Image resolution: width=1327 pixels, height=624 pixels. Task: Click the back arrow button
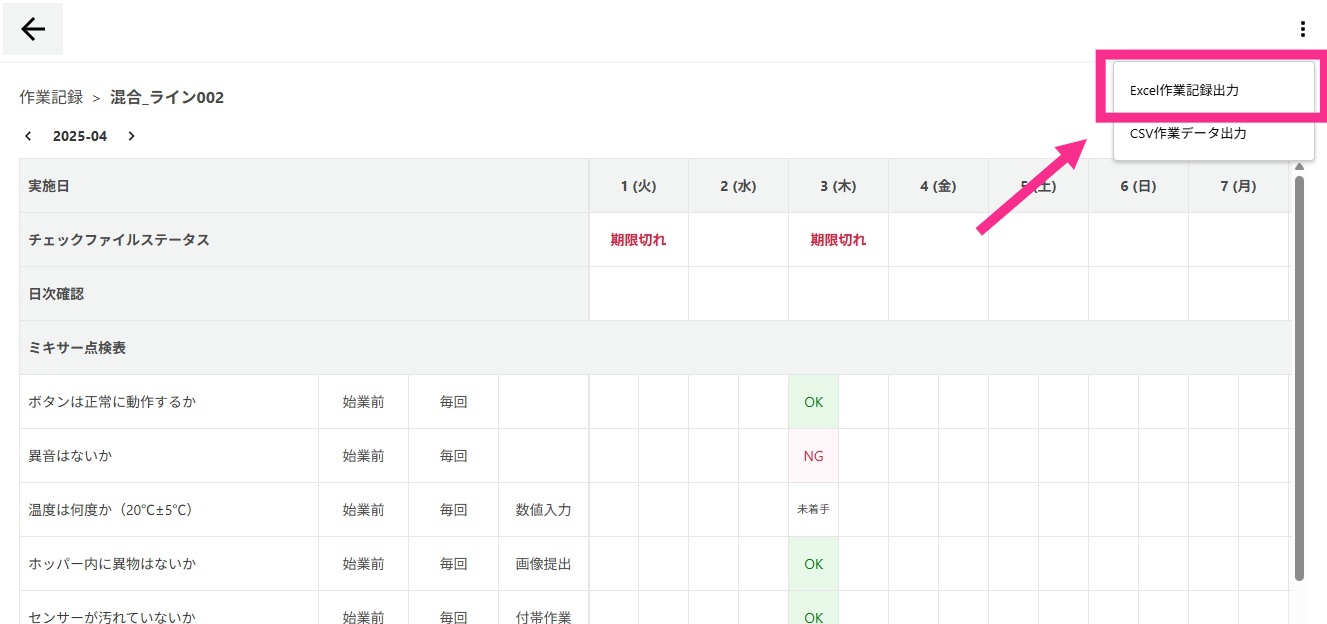(x=33, y=29)
